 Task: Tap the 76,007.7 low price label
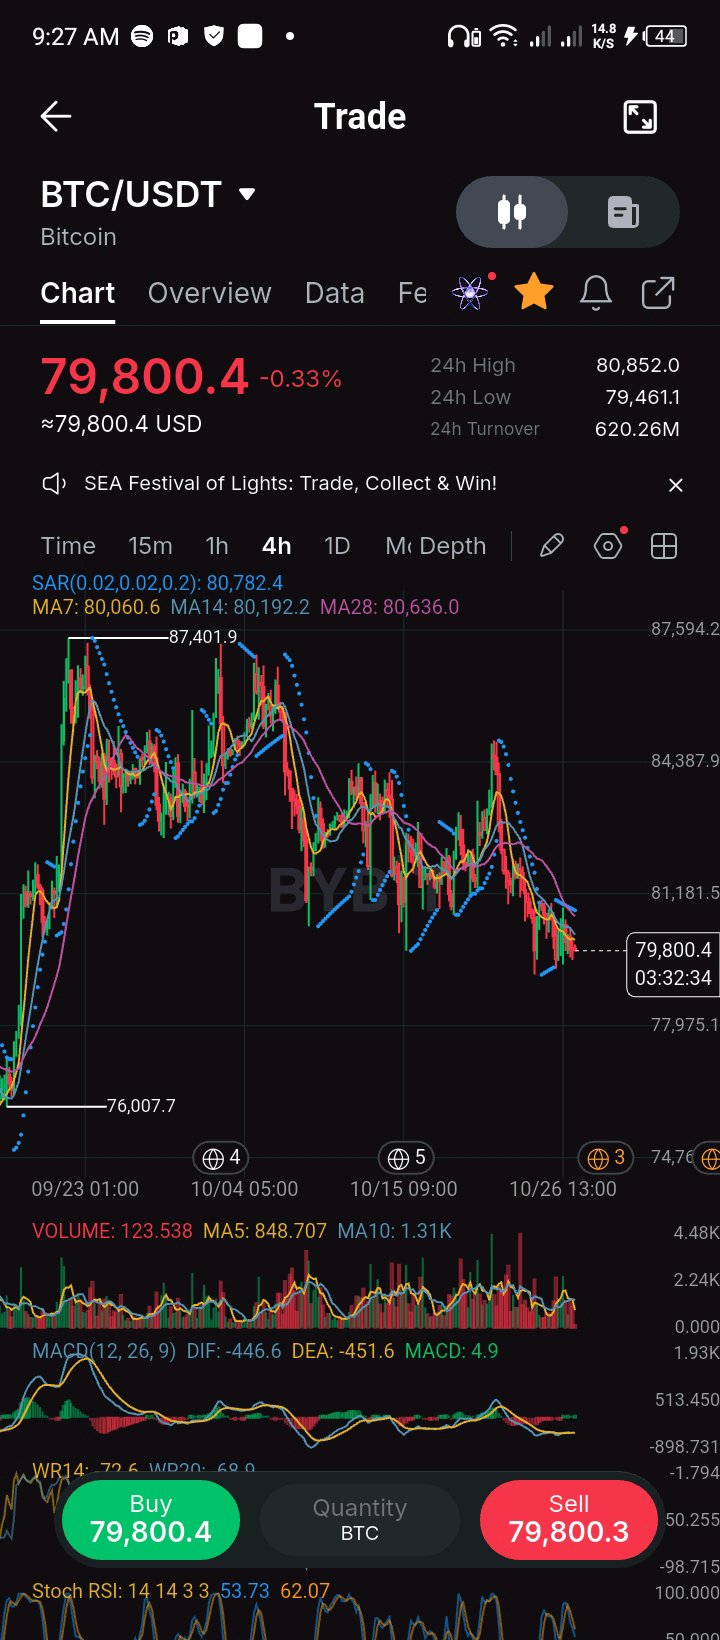[141, 1106]
